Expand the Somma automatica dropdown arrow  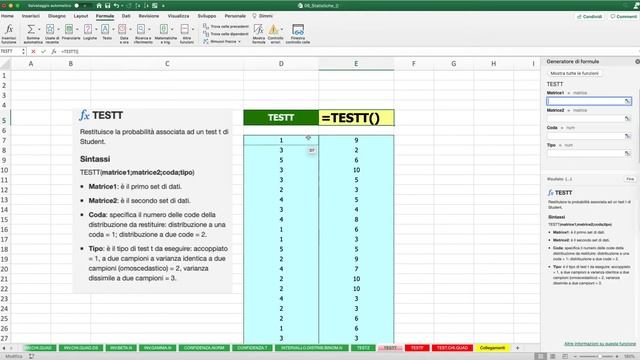point(39,29)
